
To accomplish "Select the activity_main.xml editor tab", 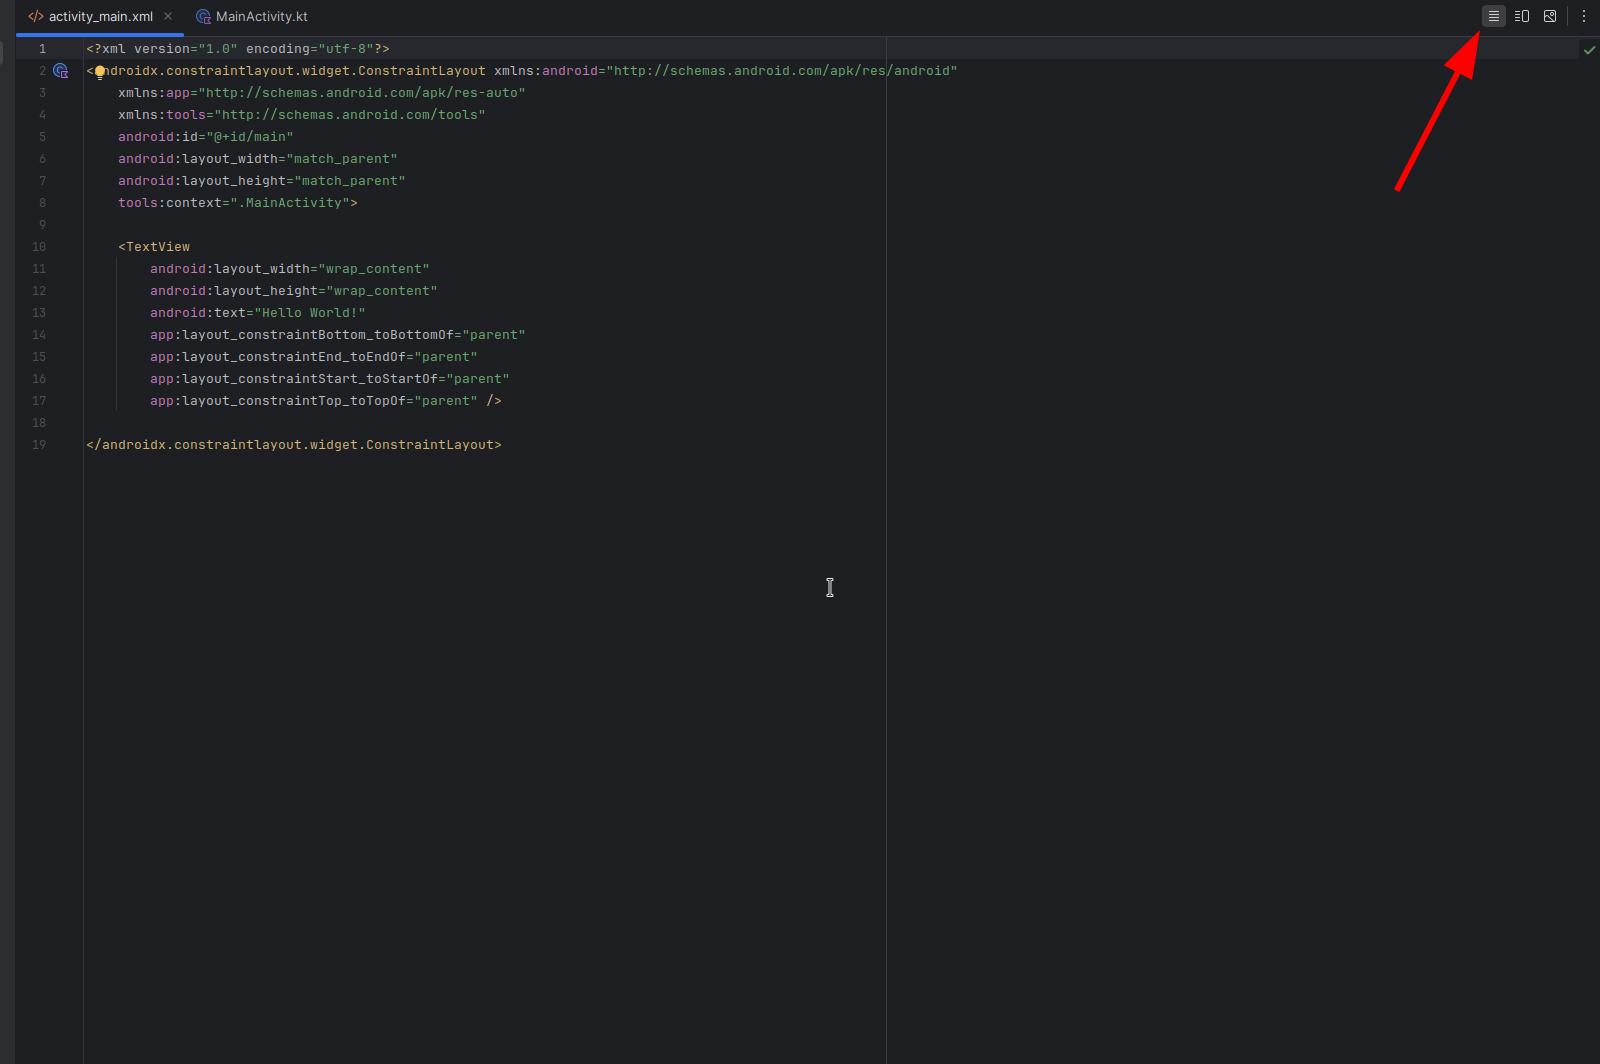I will pyautogui.click(x=100, y=16).
